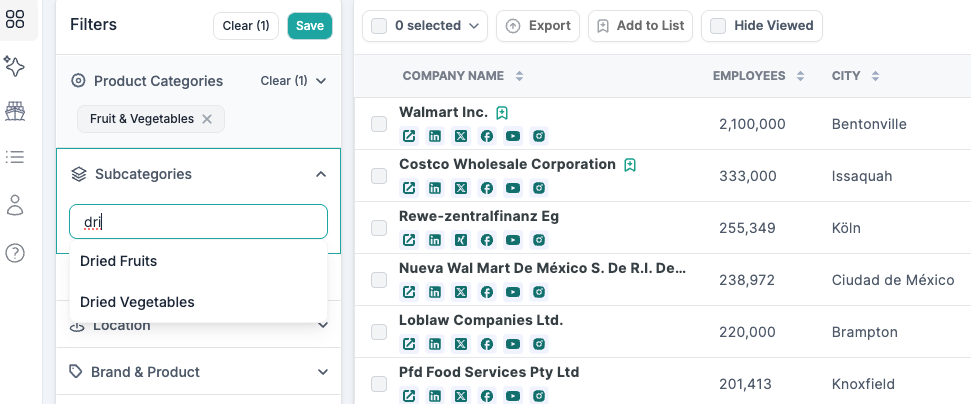Click Costco's YouTube icon
Image resolution: width=971 pixels, height=404 pixels.
click(512, 188)
